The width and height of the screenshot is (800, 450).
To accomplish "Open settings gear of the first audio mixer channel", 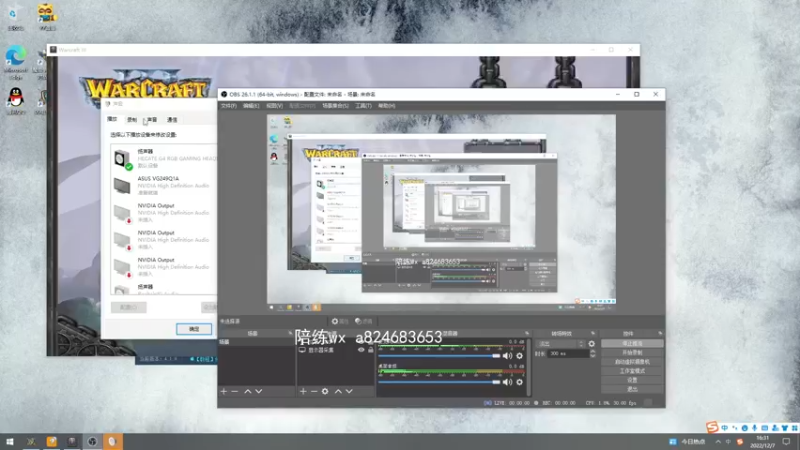I will (519, 356).
